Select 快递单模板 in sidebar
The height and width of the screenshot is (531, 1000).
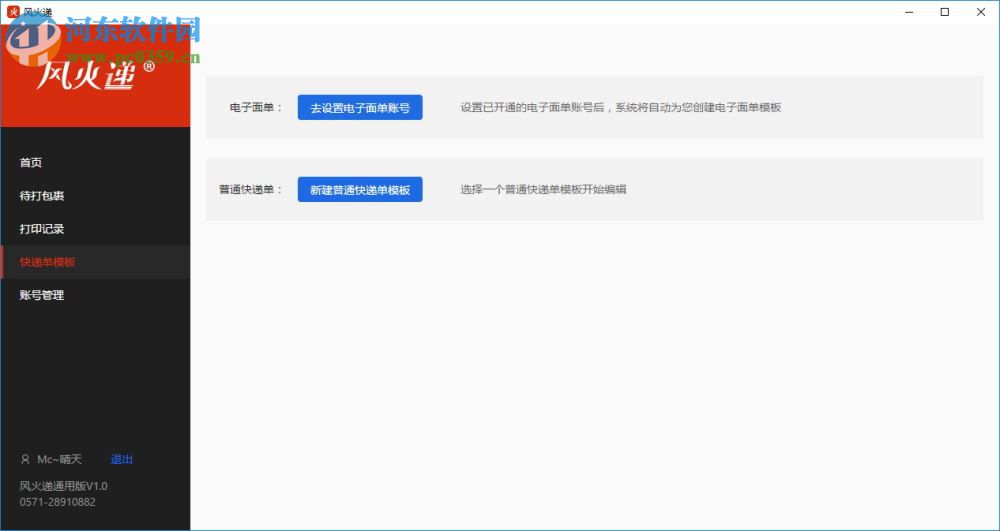pyautogui.click(x=95, y=262)
